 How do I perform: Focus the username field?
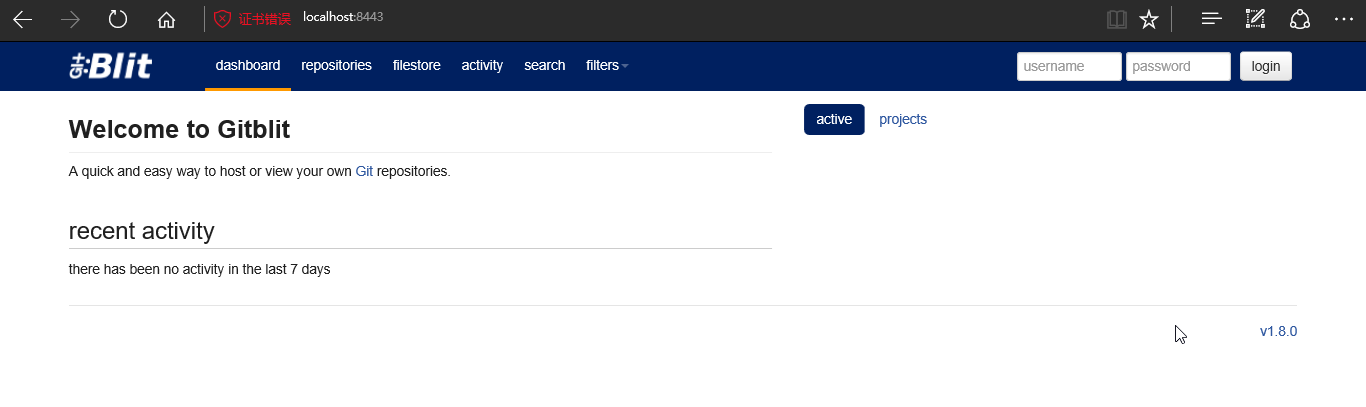(1069, 66)
